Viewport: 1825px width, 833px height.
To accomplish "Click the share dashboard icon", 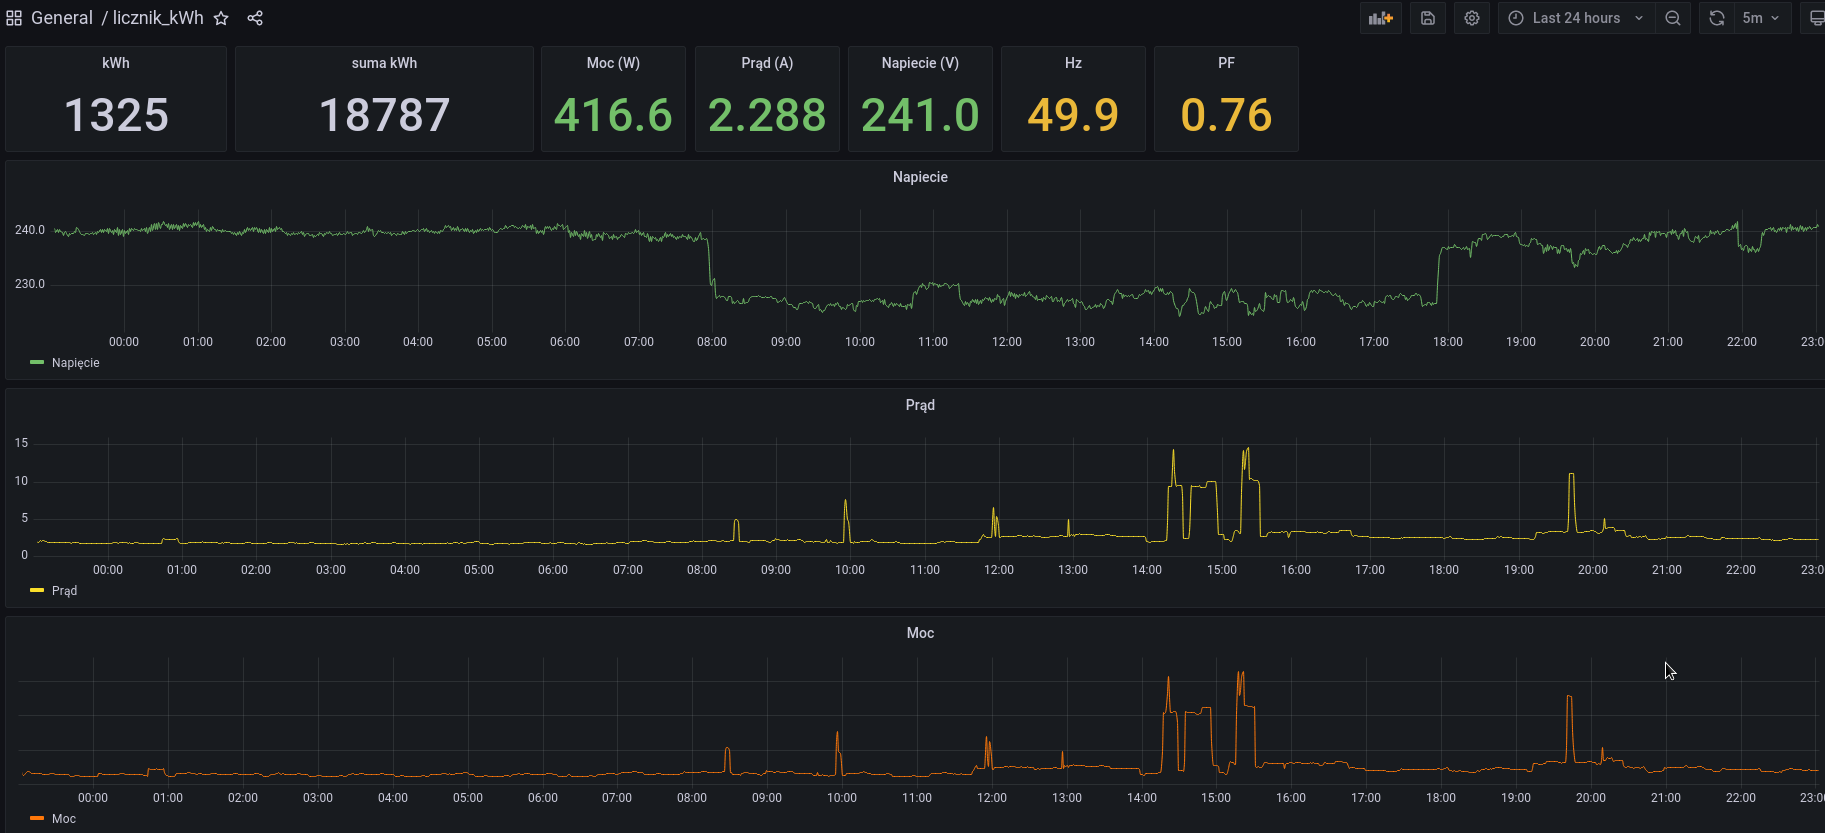I will [255, 18].
